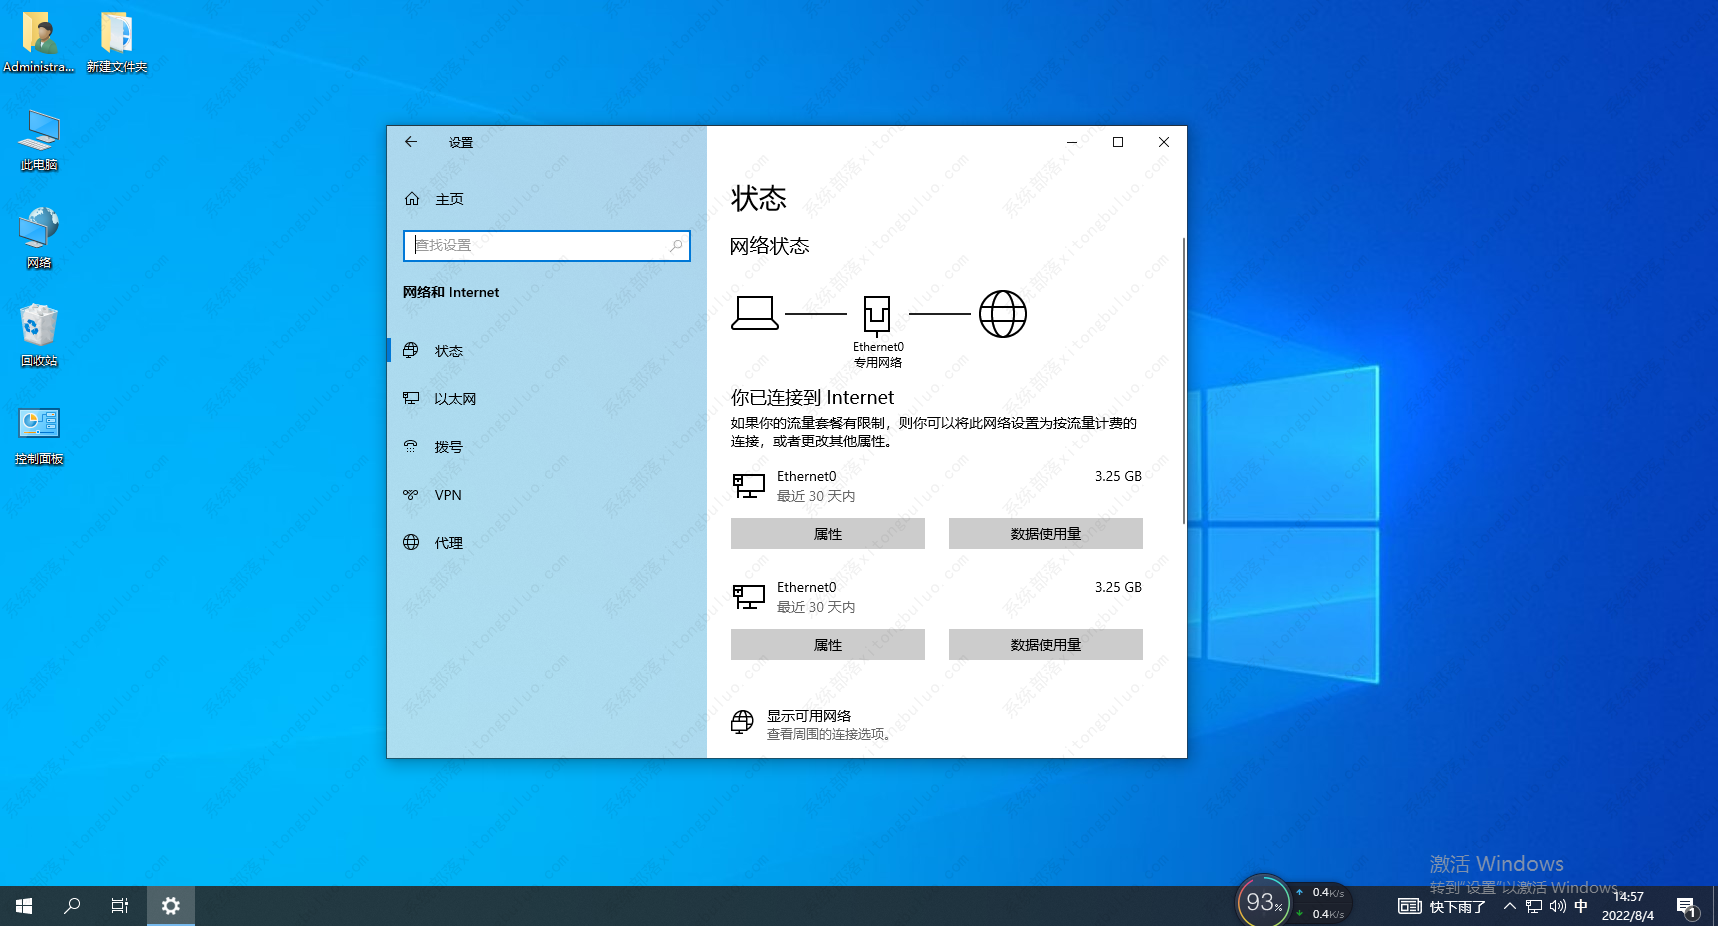Click 属性 for the second Ethernet0
Viewport: 1718px width, 926px height.
[x=828, y=645]
